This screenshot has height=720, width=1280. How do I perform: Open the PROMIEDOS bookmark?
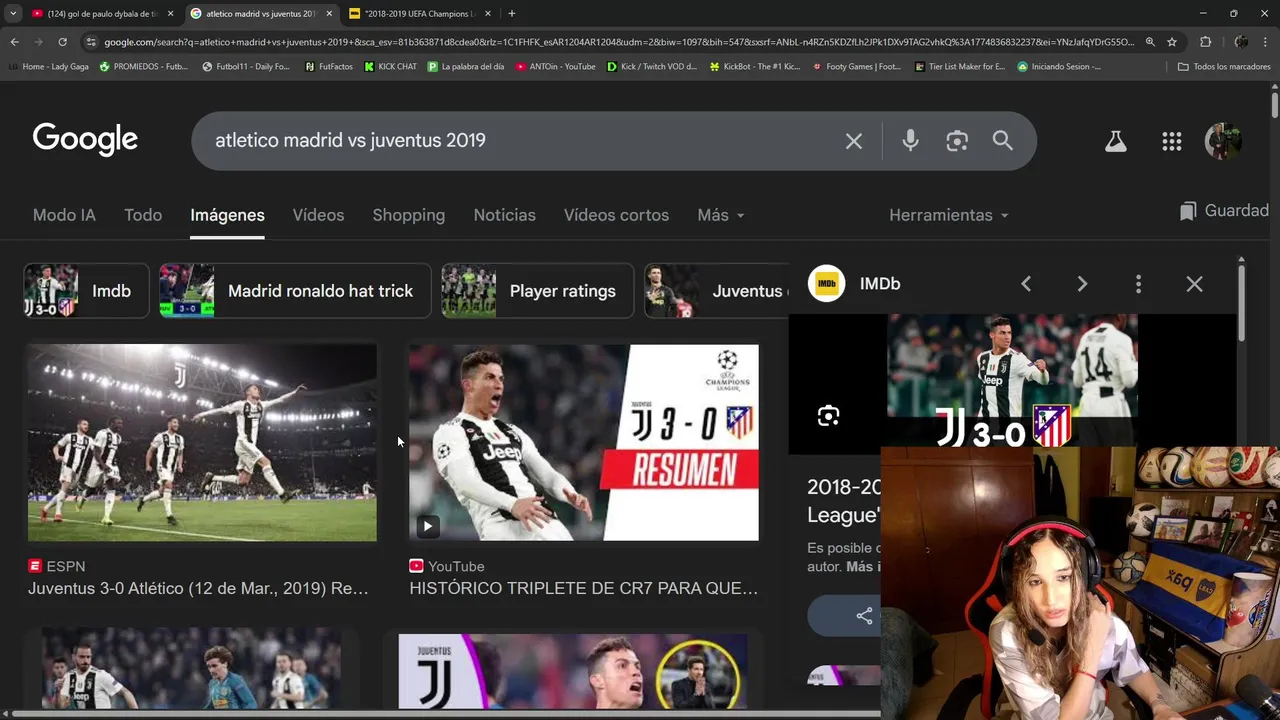click(x=143, y=67)
